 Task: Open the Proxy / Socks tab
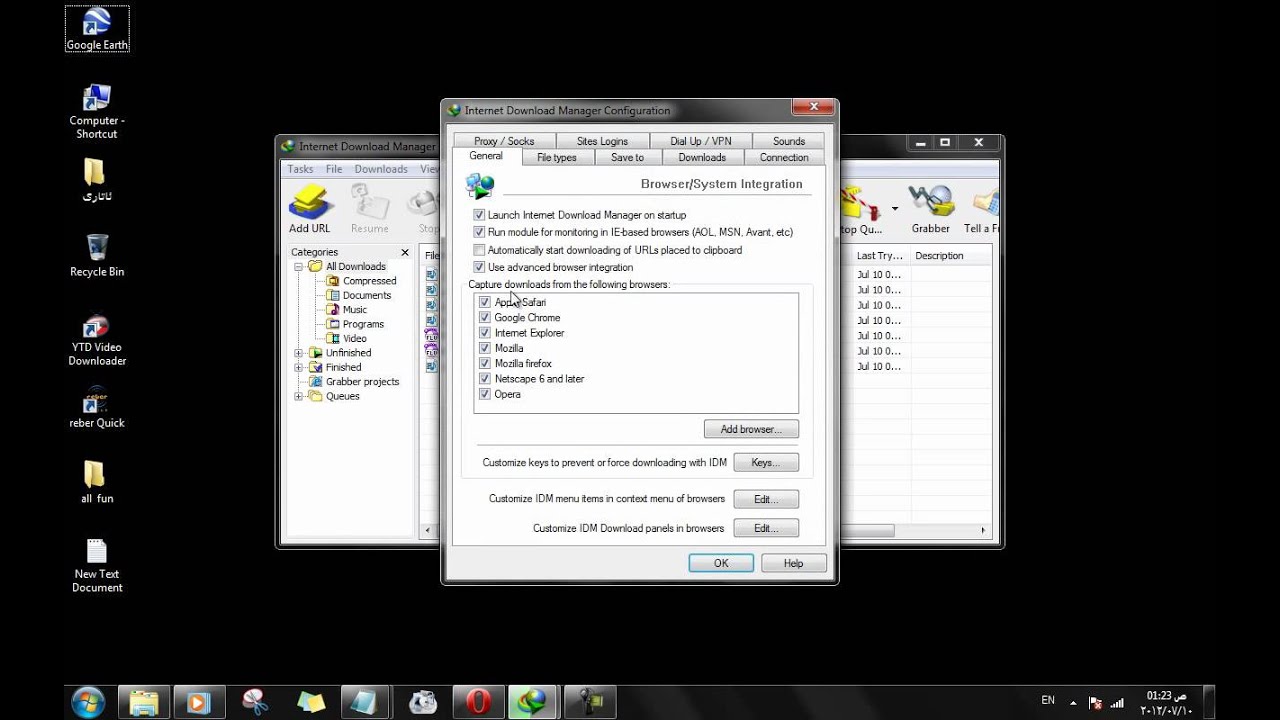click(504, 141)
